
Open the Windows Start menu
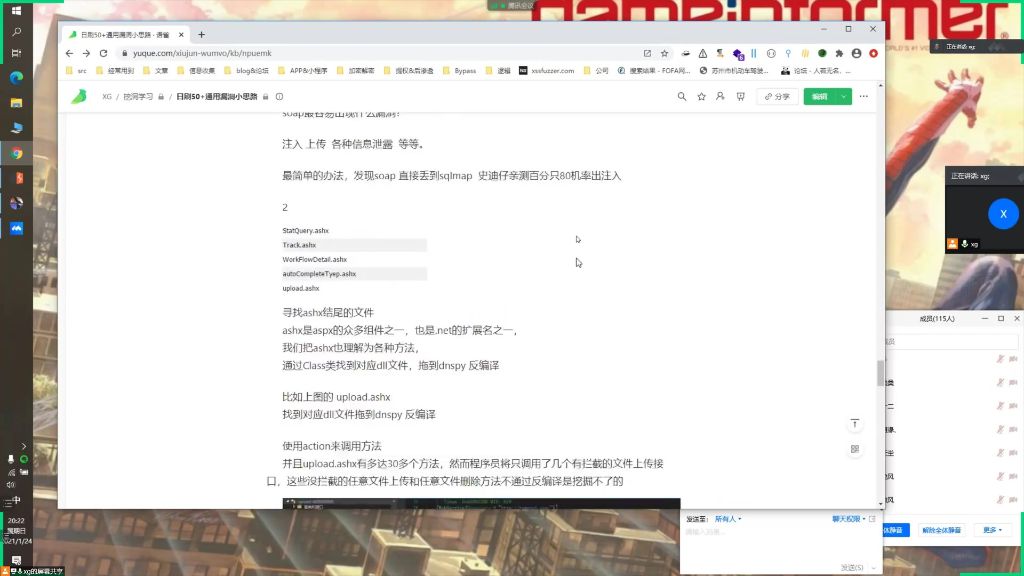coord(16,10)
